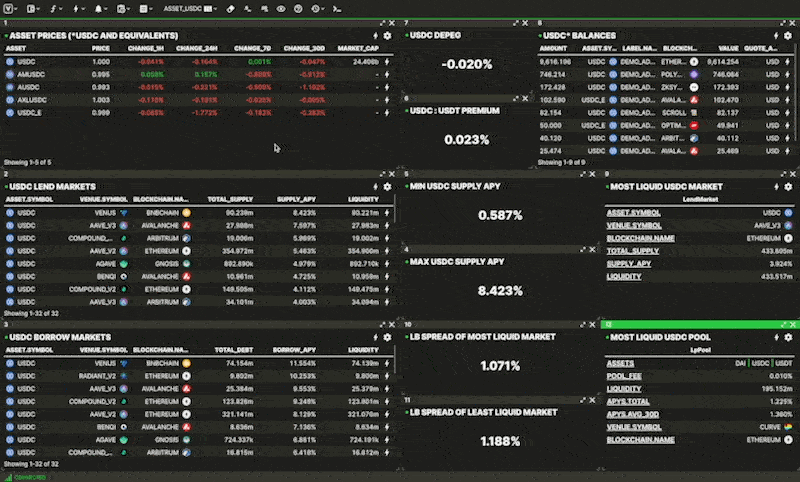Open settings gear of Most Liquid USDC Market

point(788,187)
